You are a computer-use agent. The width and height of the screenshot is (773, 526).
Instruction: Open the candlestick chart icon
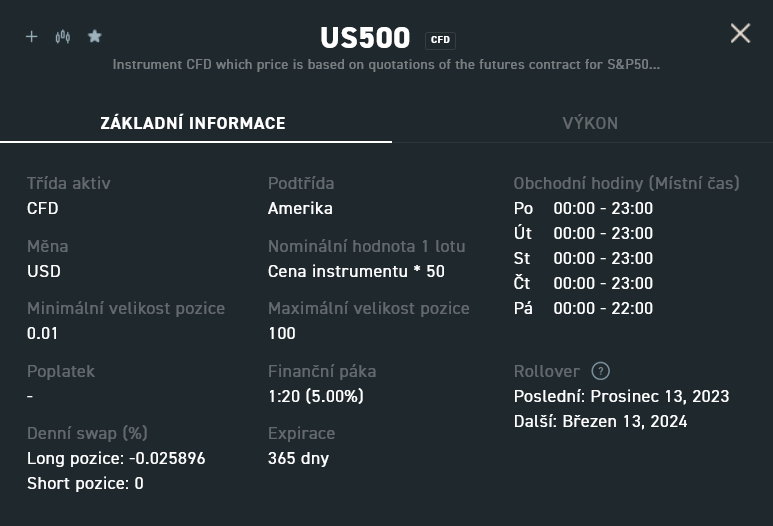click(x=63, y=36)
